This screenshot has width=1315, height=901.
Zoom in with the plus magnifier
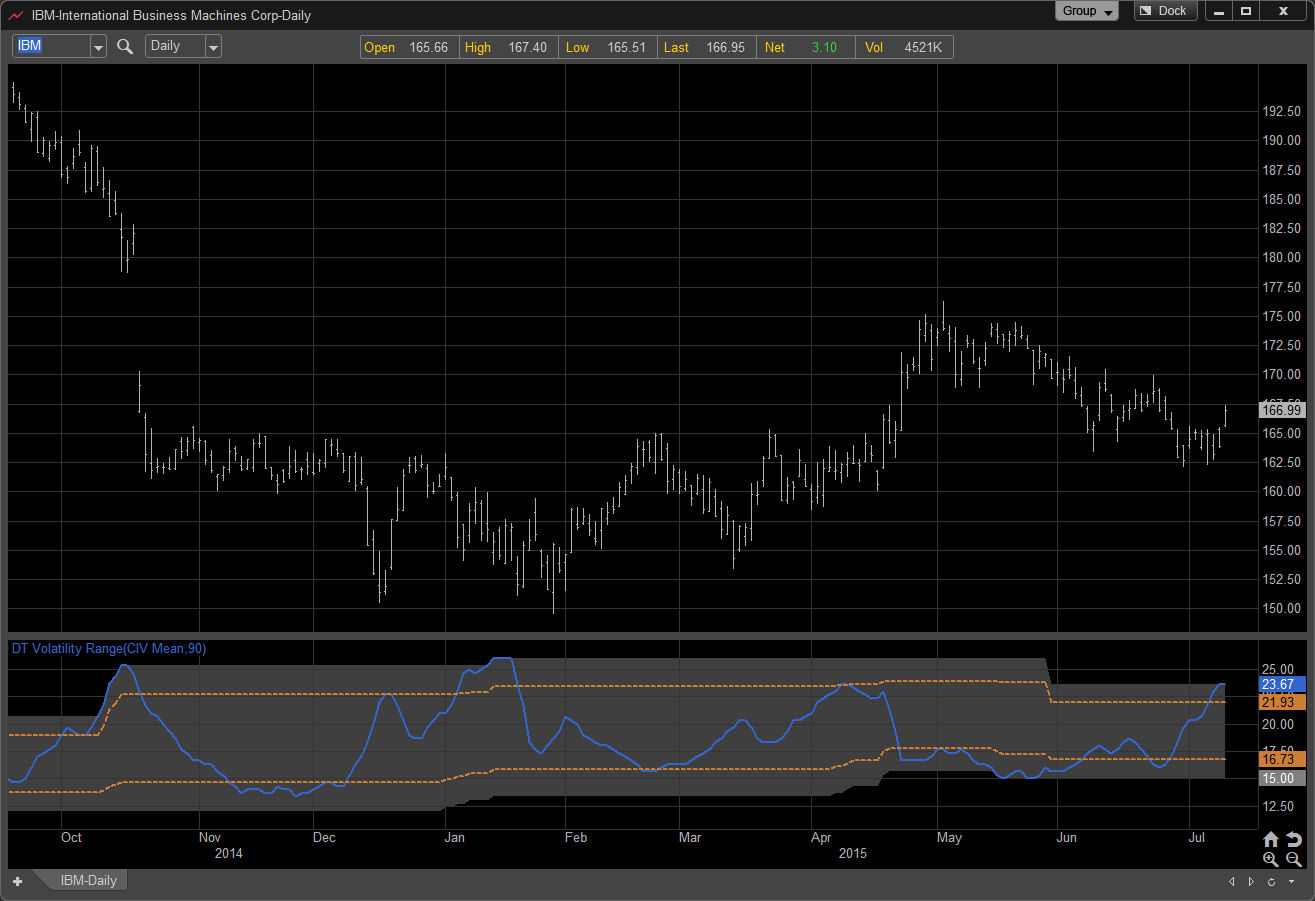(x=1271, y=859)
